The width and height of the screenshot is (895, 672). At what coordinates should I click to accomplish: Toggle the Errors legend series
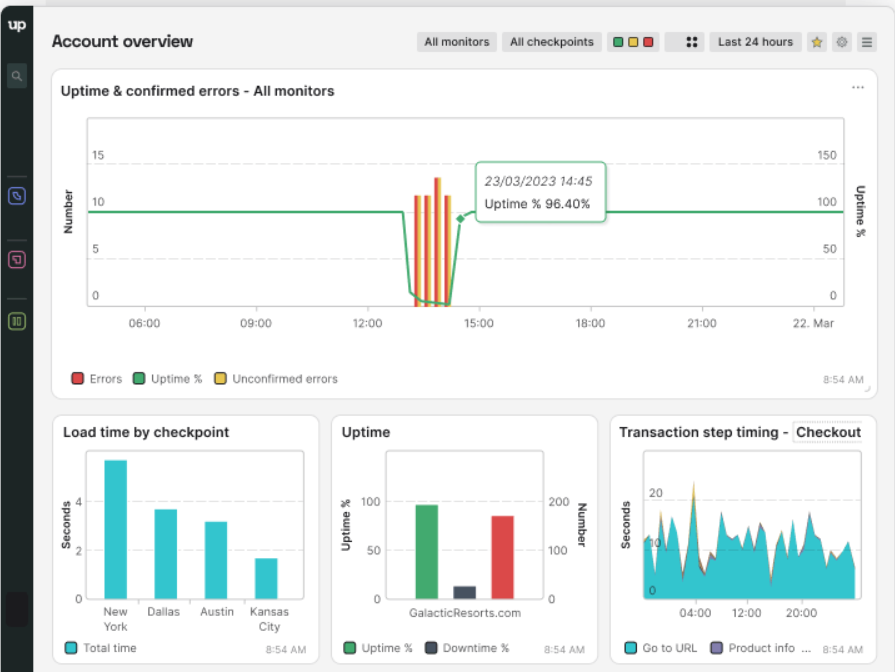[97, 379]
